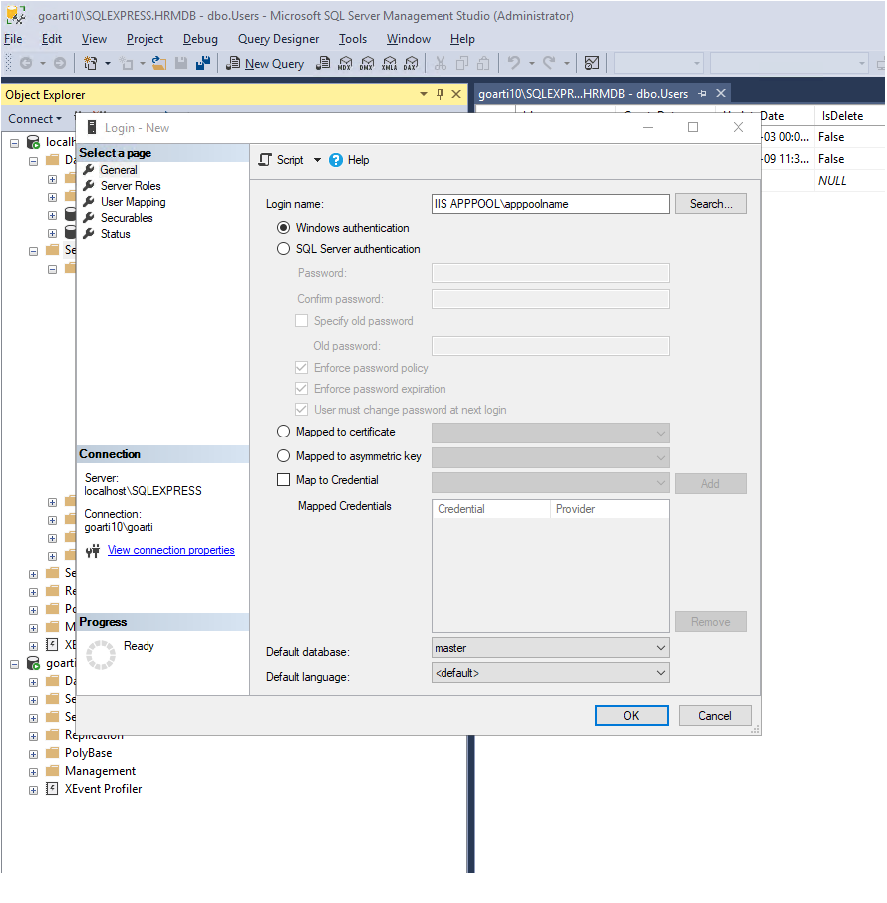The width and height of the screenshot is (887, 903).
Task: Toggle the Enforce password expiration checkbox
Action: pyautogui.click(x=301, y=388)
